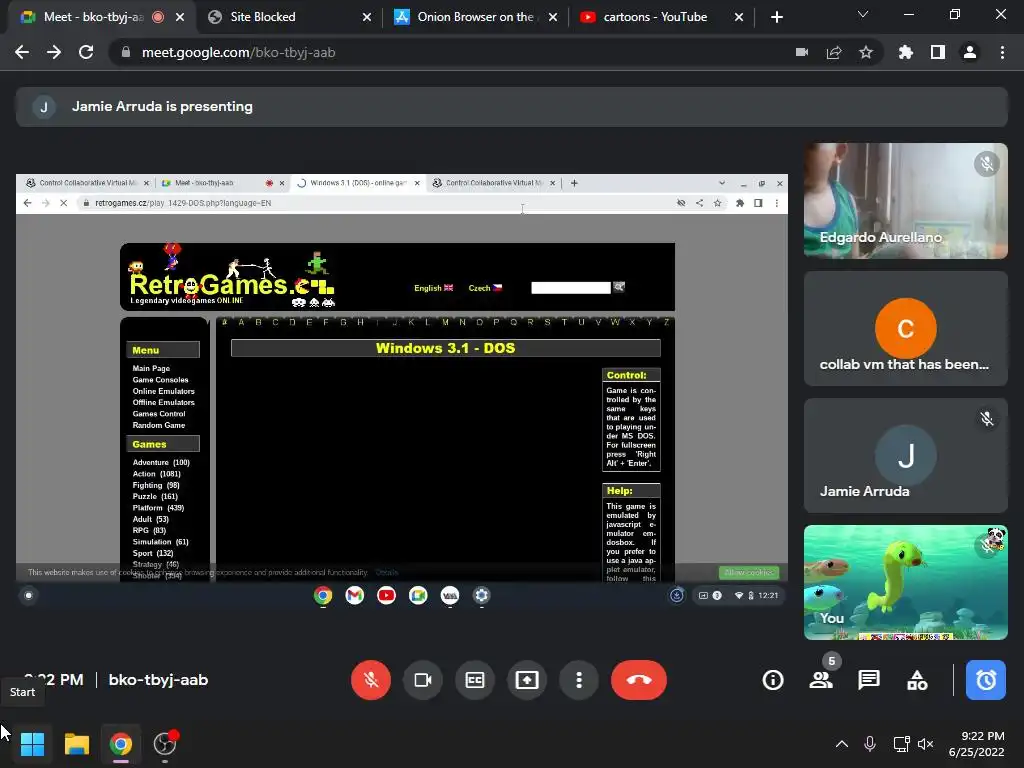
Task: Go forward with the browser forward arrow
Action: [x=54, y=52]
